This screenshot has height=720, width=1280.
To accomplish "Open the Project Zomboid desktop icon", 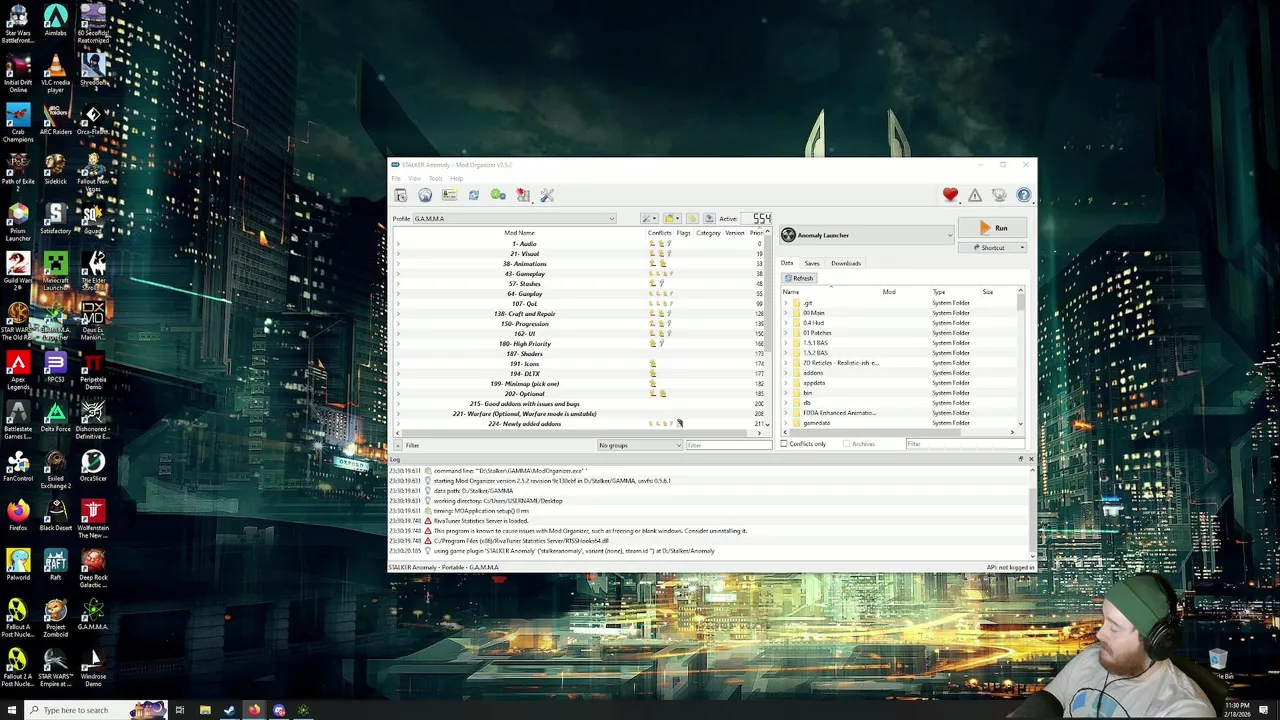I will (55, 618).
